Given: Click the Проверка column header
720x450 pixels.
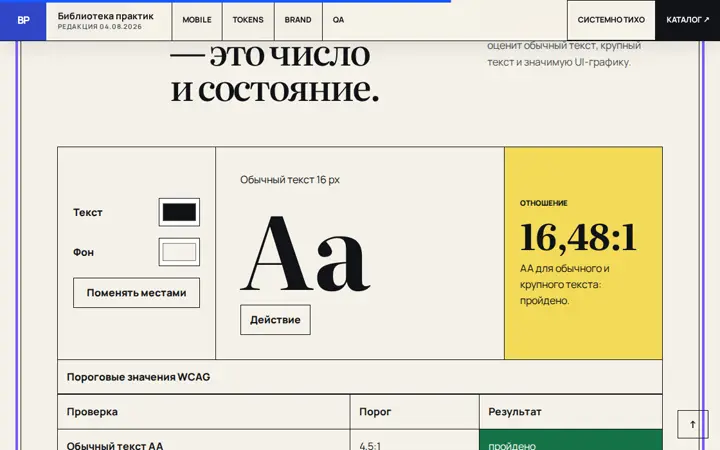Looking at the screenshot, I should coord(204,412).
